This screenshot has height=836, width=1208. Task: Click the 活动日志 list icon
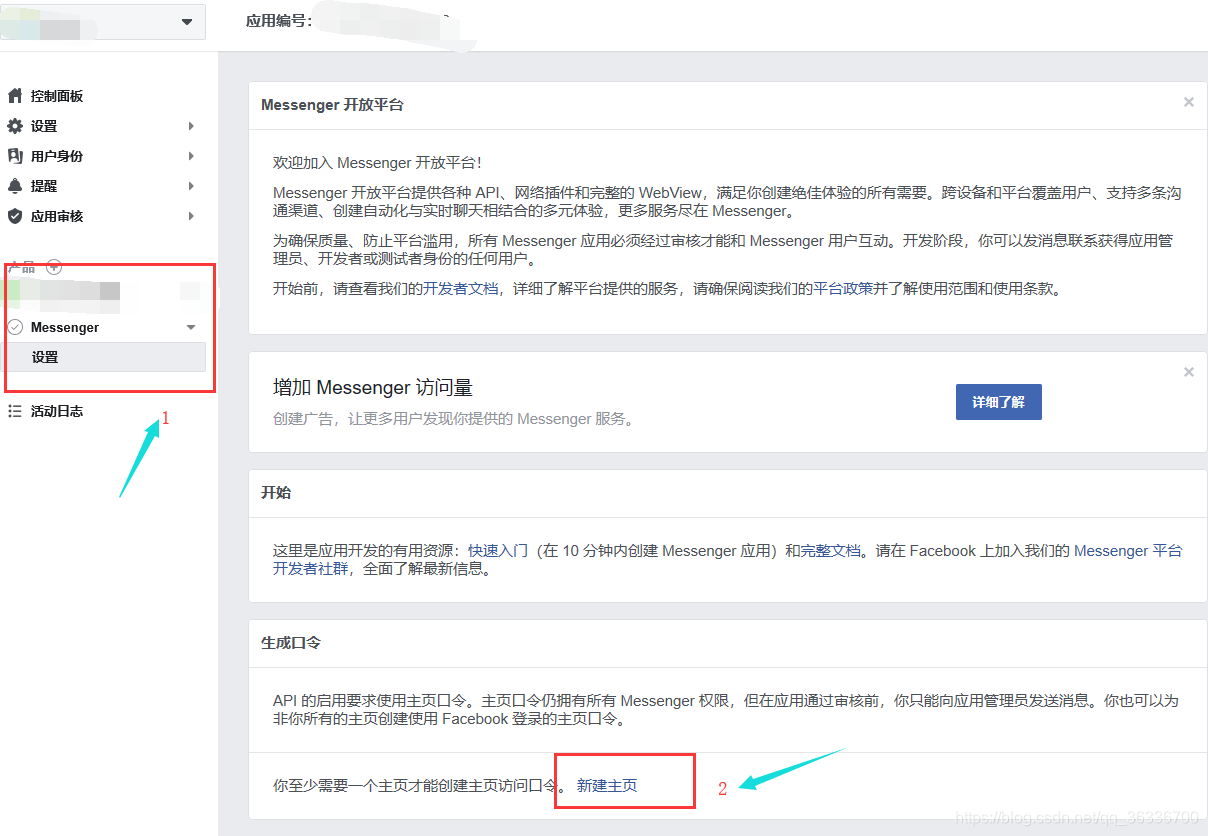(x=15, y=411)
